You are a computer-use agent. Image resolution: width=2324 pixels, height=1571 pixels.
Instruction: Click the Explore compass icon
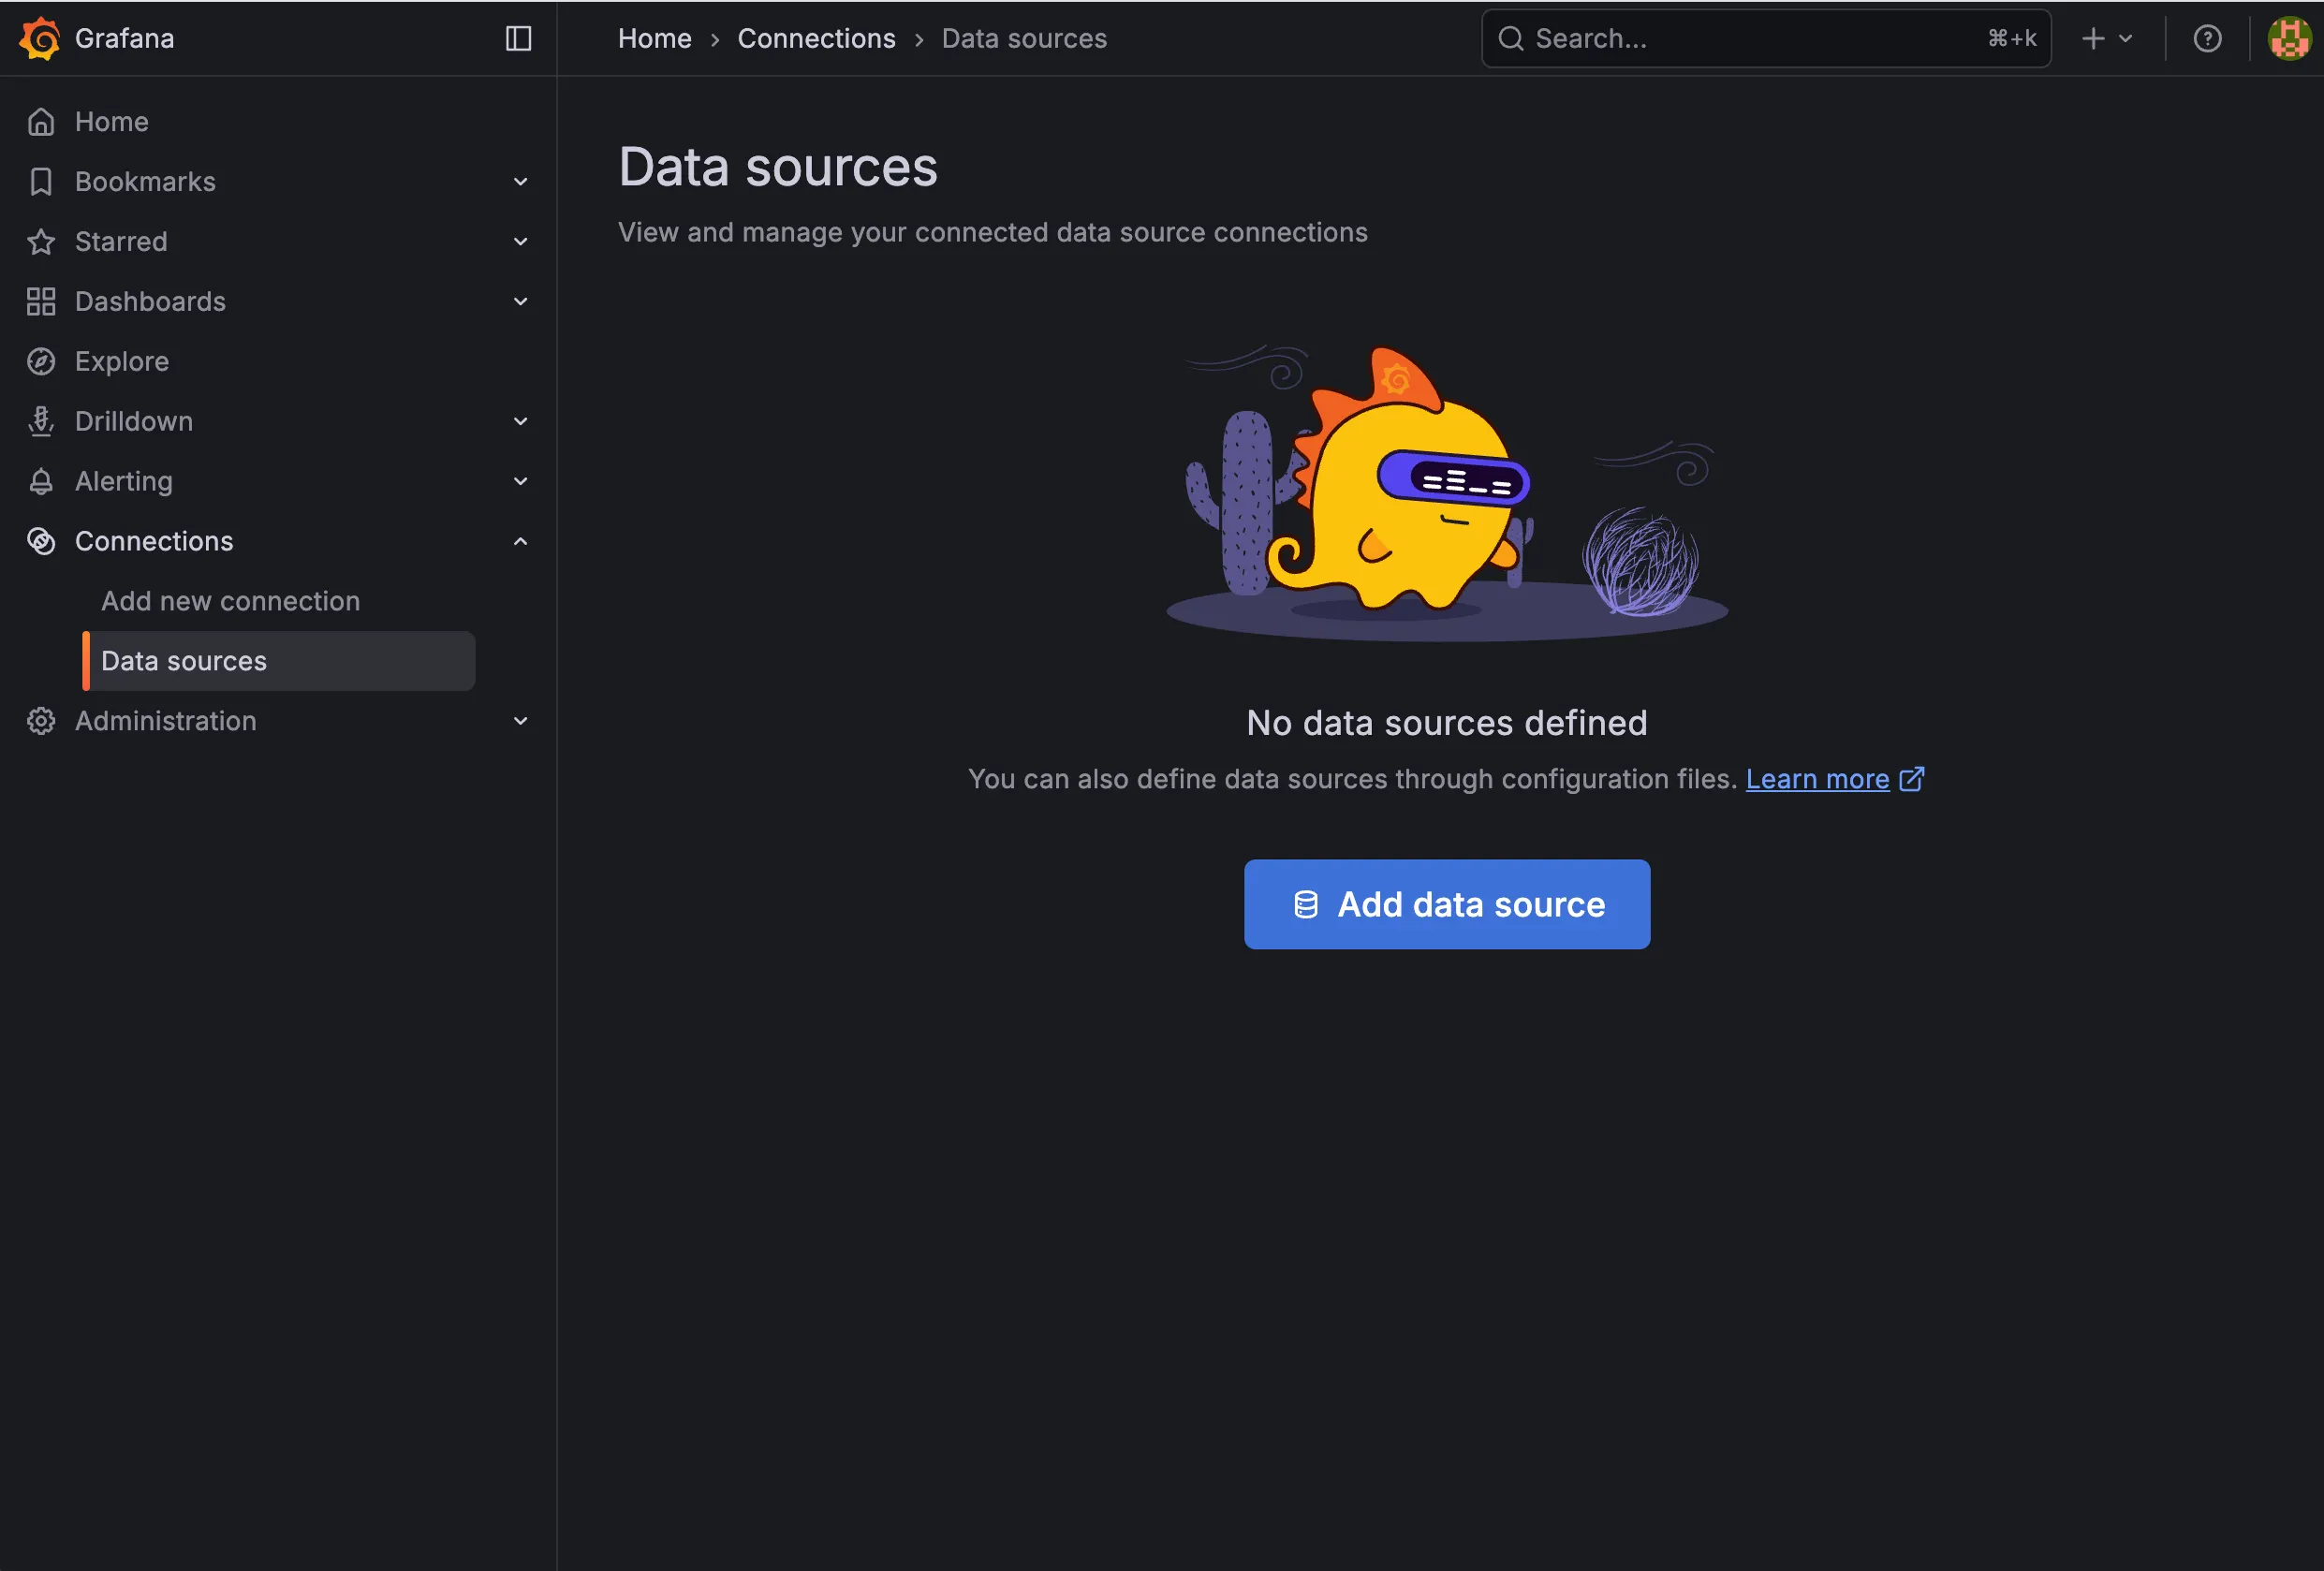pos(41,361)
